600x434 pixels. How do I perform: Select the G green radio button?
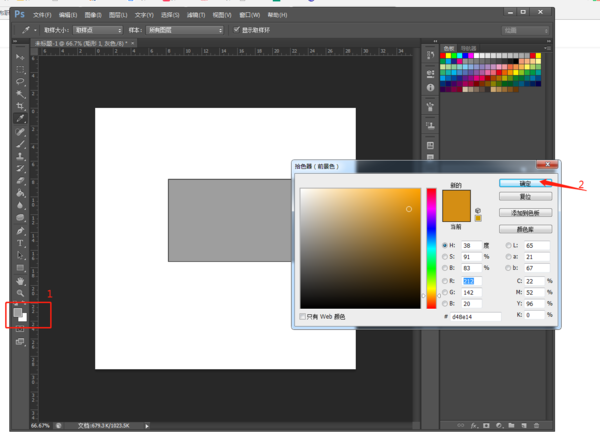(445, 292)
